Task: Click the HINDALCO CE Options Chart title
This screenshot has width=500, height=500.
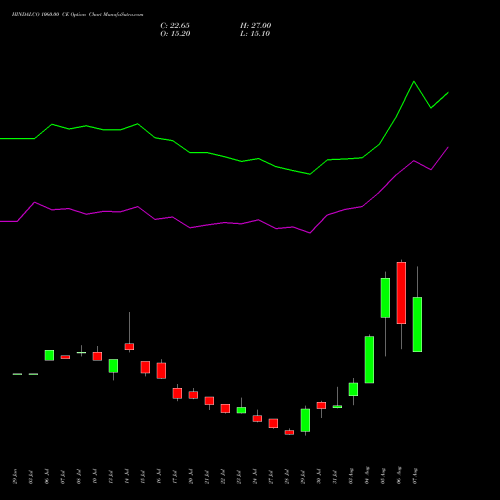Action: tap(77, 15)
